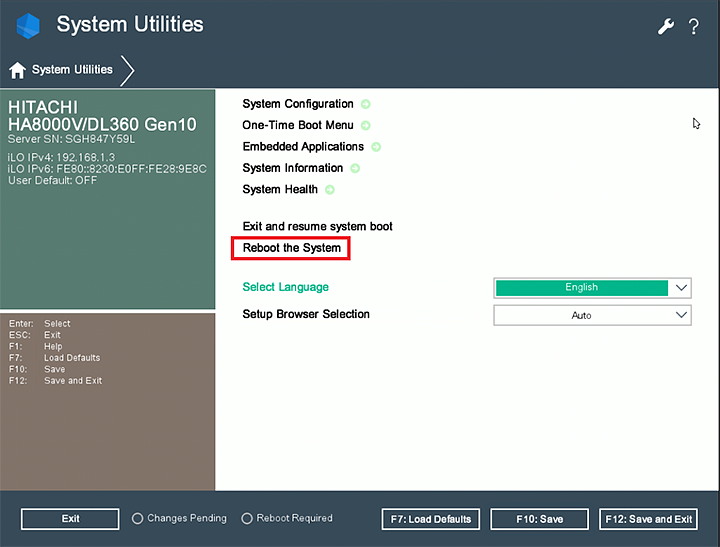Screen dimensions: 720x547
Task: Toggle the Reboot Required radio indicator
Action: tap(247, 519)
